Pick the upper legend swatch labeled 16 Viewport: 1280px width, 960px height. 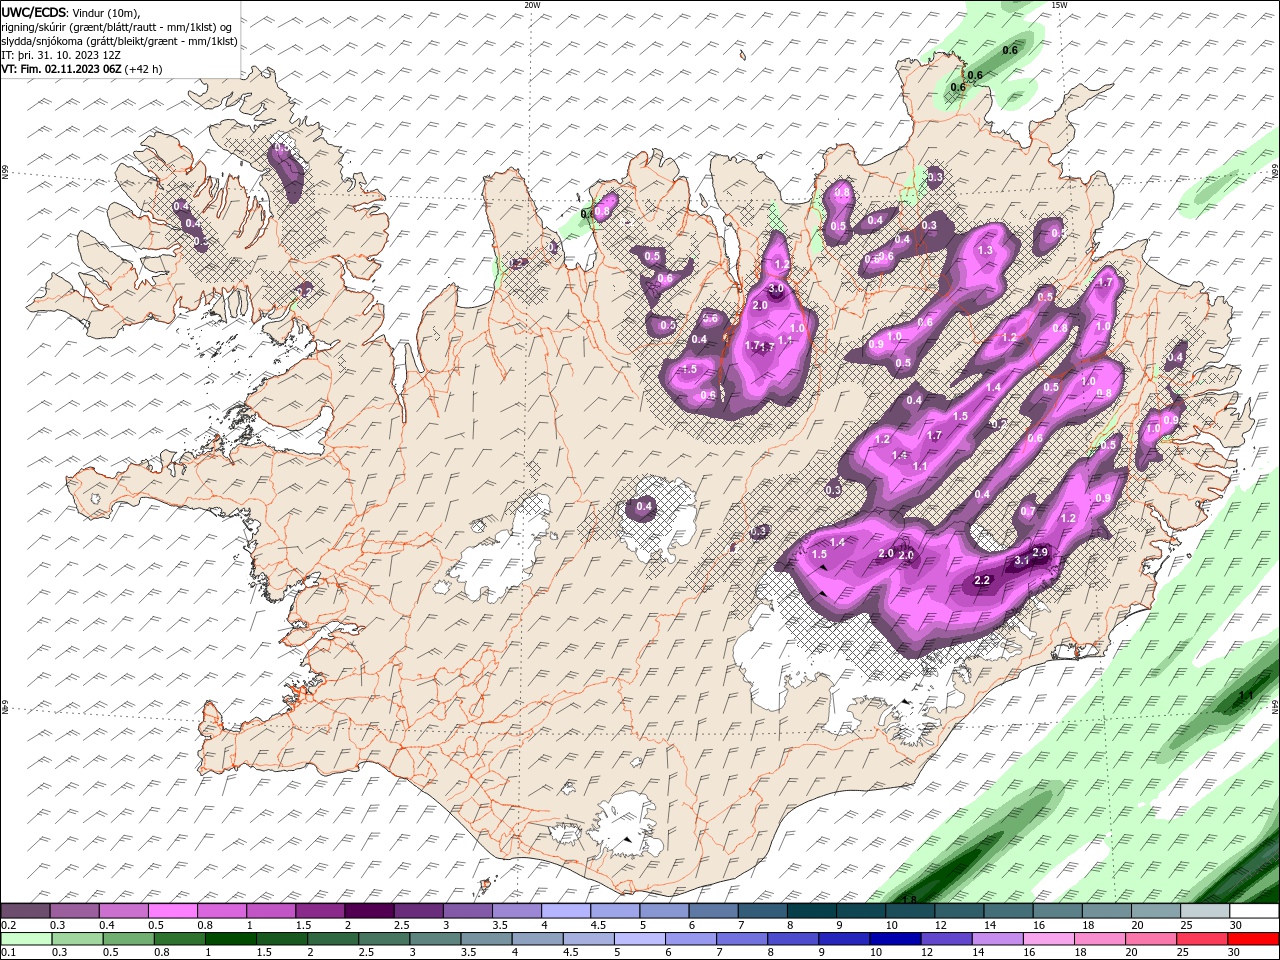click(x=1057, y=911)
